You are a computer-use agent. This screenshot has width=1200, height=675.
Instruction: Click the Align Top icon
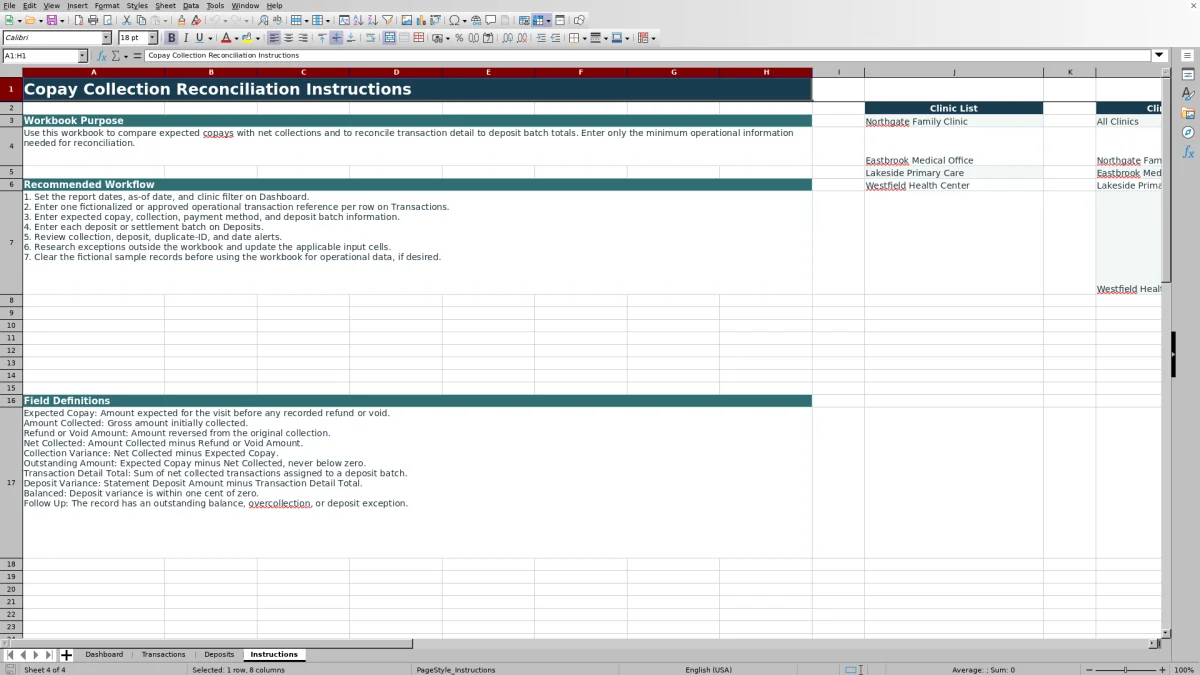[322, 38]
